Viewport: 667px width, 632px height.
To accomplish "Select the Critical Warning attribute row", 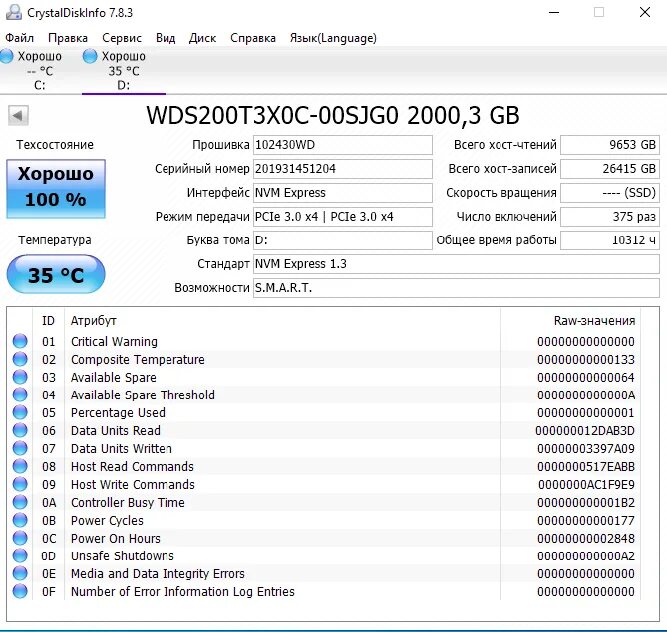I will [x=325, y=342].
